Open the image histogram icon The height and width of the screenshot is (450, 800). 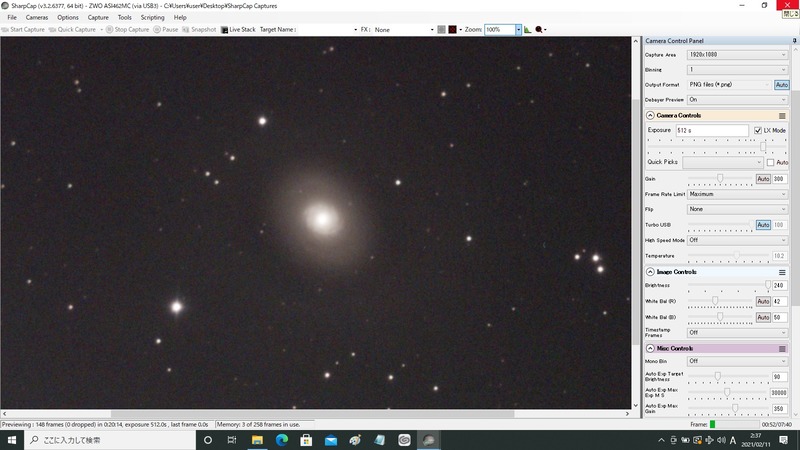[x=528, y=30]
